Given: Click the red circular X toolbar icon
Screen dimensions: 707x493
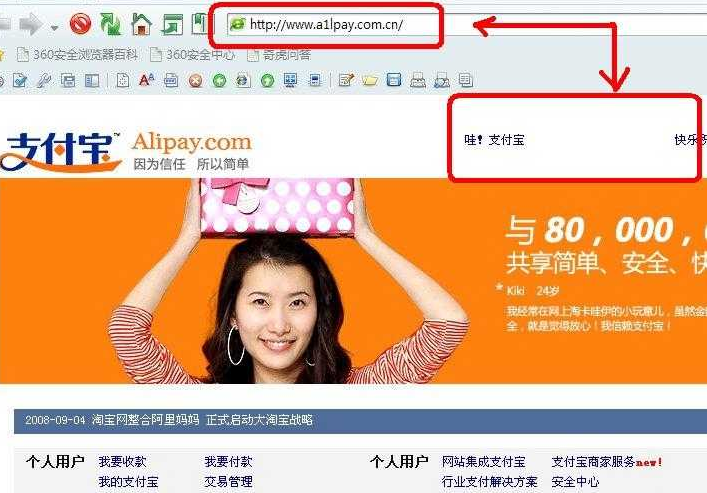Looking at the screenshot, I should coord(196,80).
